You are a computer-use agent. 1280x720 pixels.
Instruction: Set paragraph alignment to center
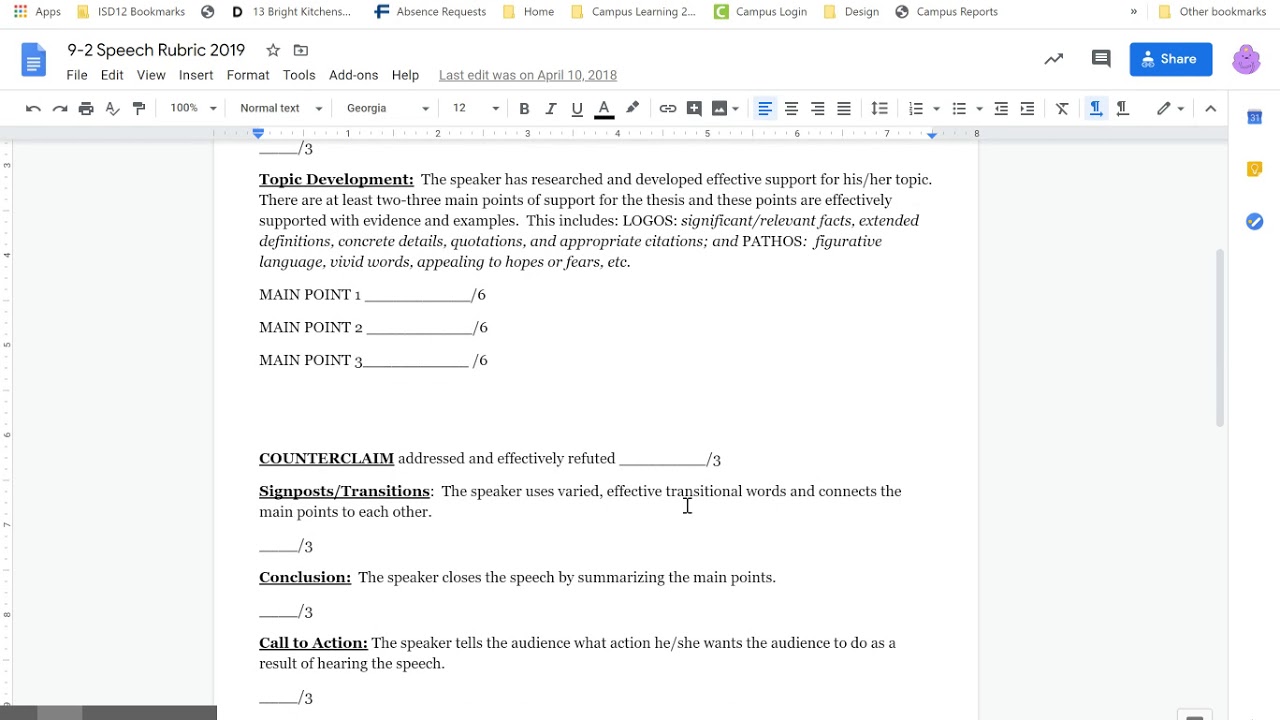click(x=791, y=108)
